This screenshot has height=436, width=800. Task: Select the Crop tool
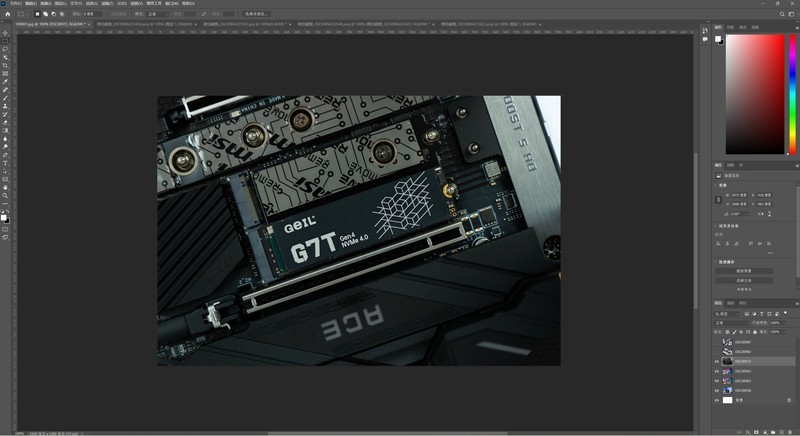click(6, 66)
